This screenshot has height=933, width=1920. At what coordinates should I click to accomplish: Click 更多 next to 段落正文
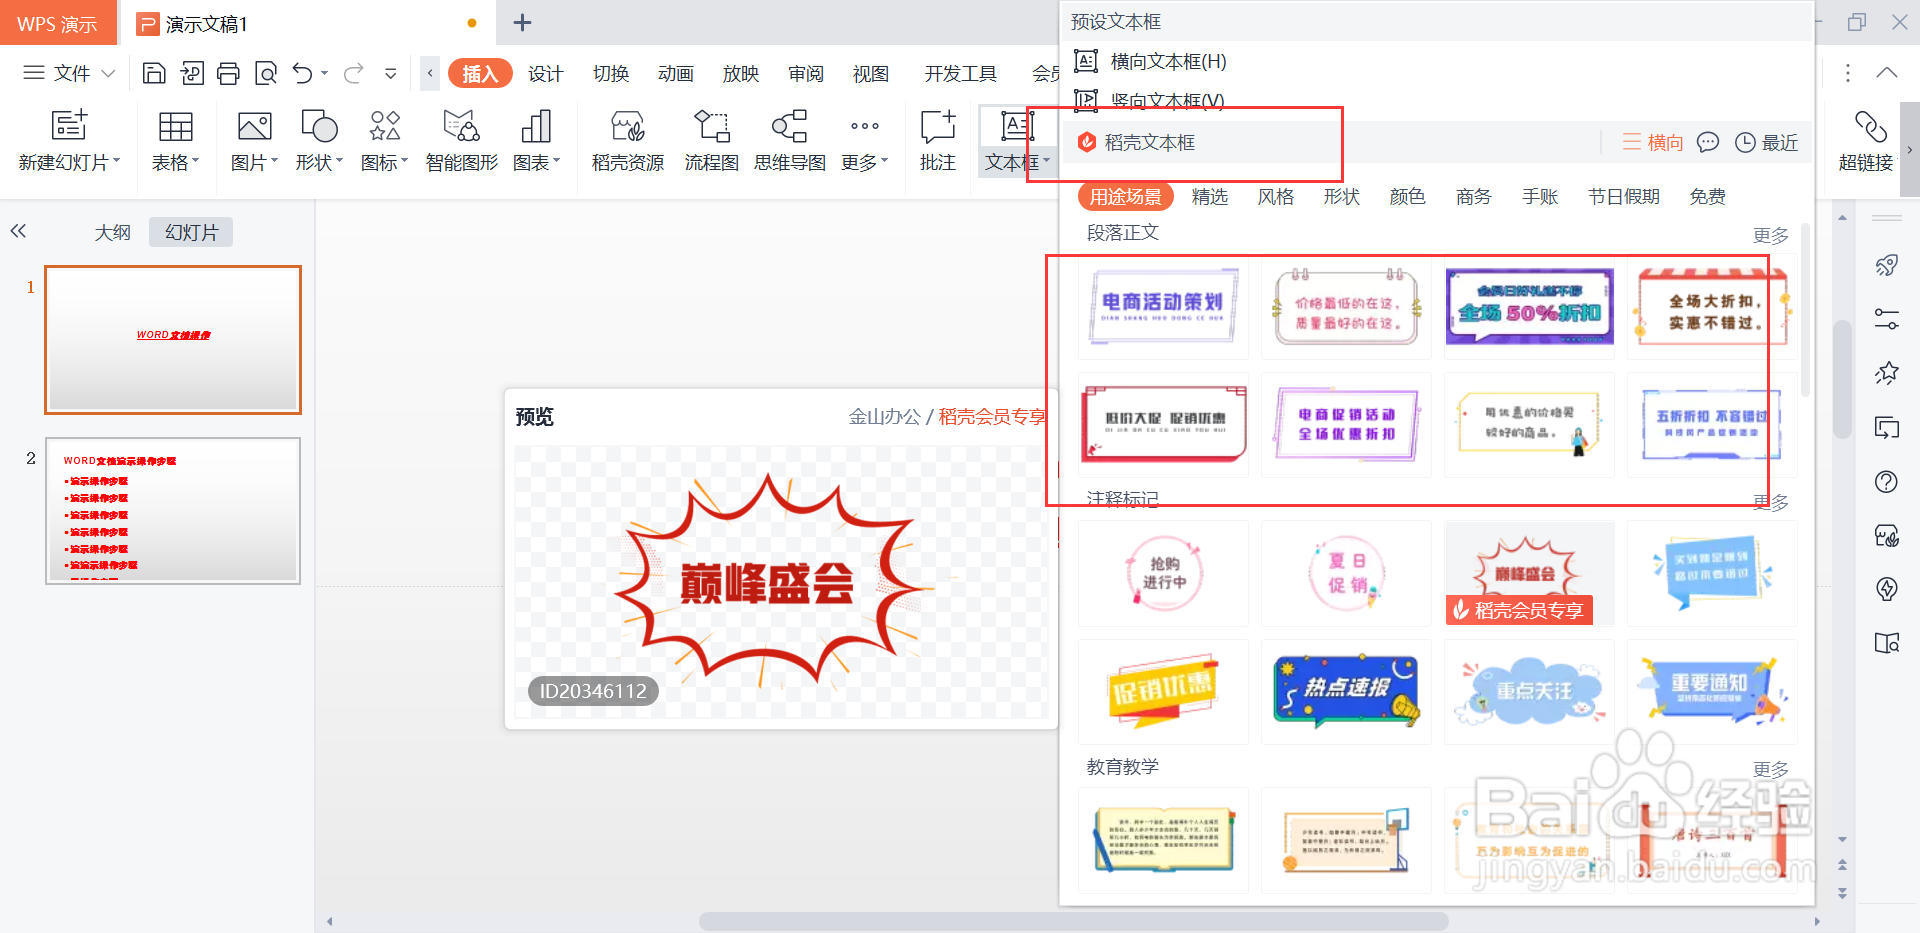tap(1770, 235)
